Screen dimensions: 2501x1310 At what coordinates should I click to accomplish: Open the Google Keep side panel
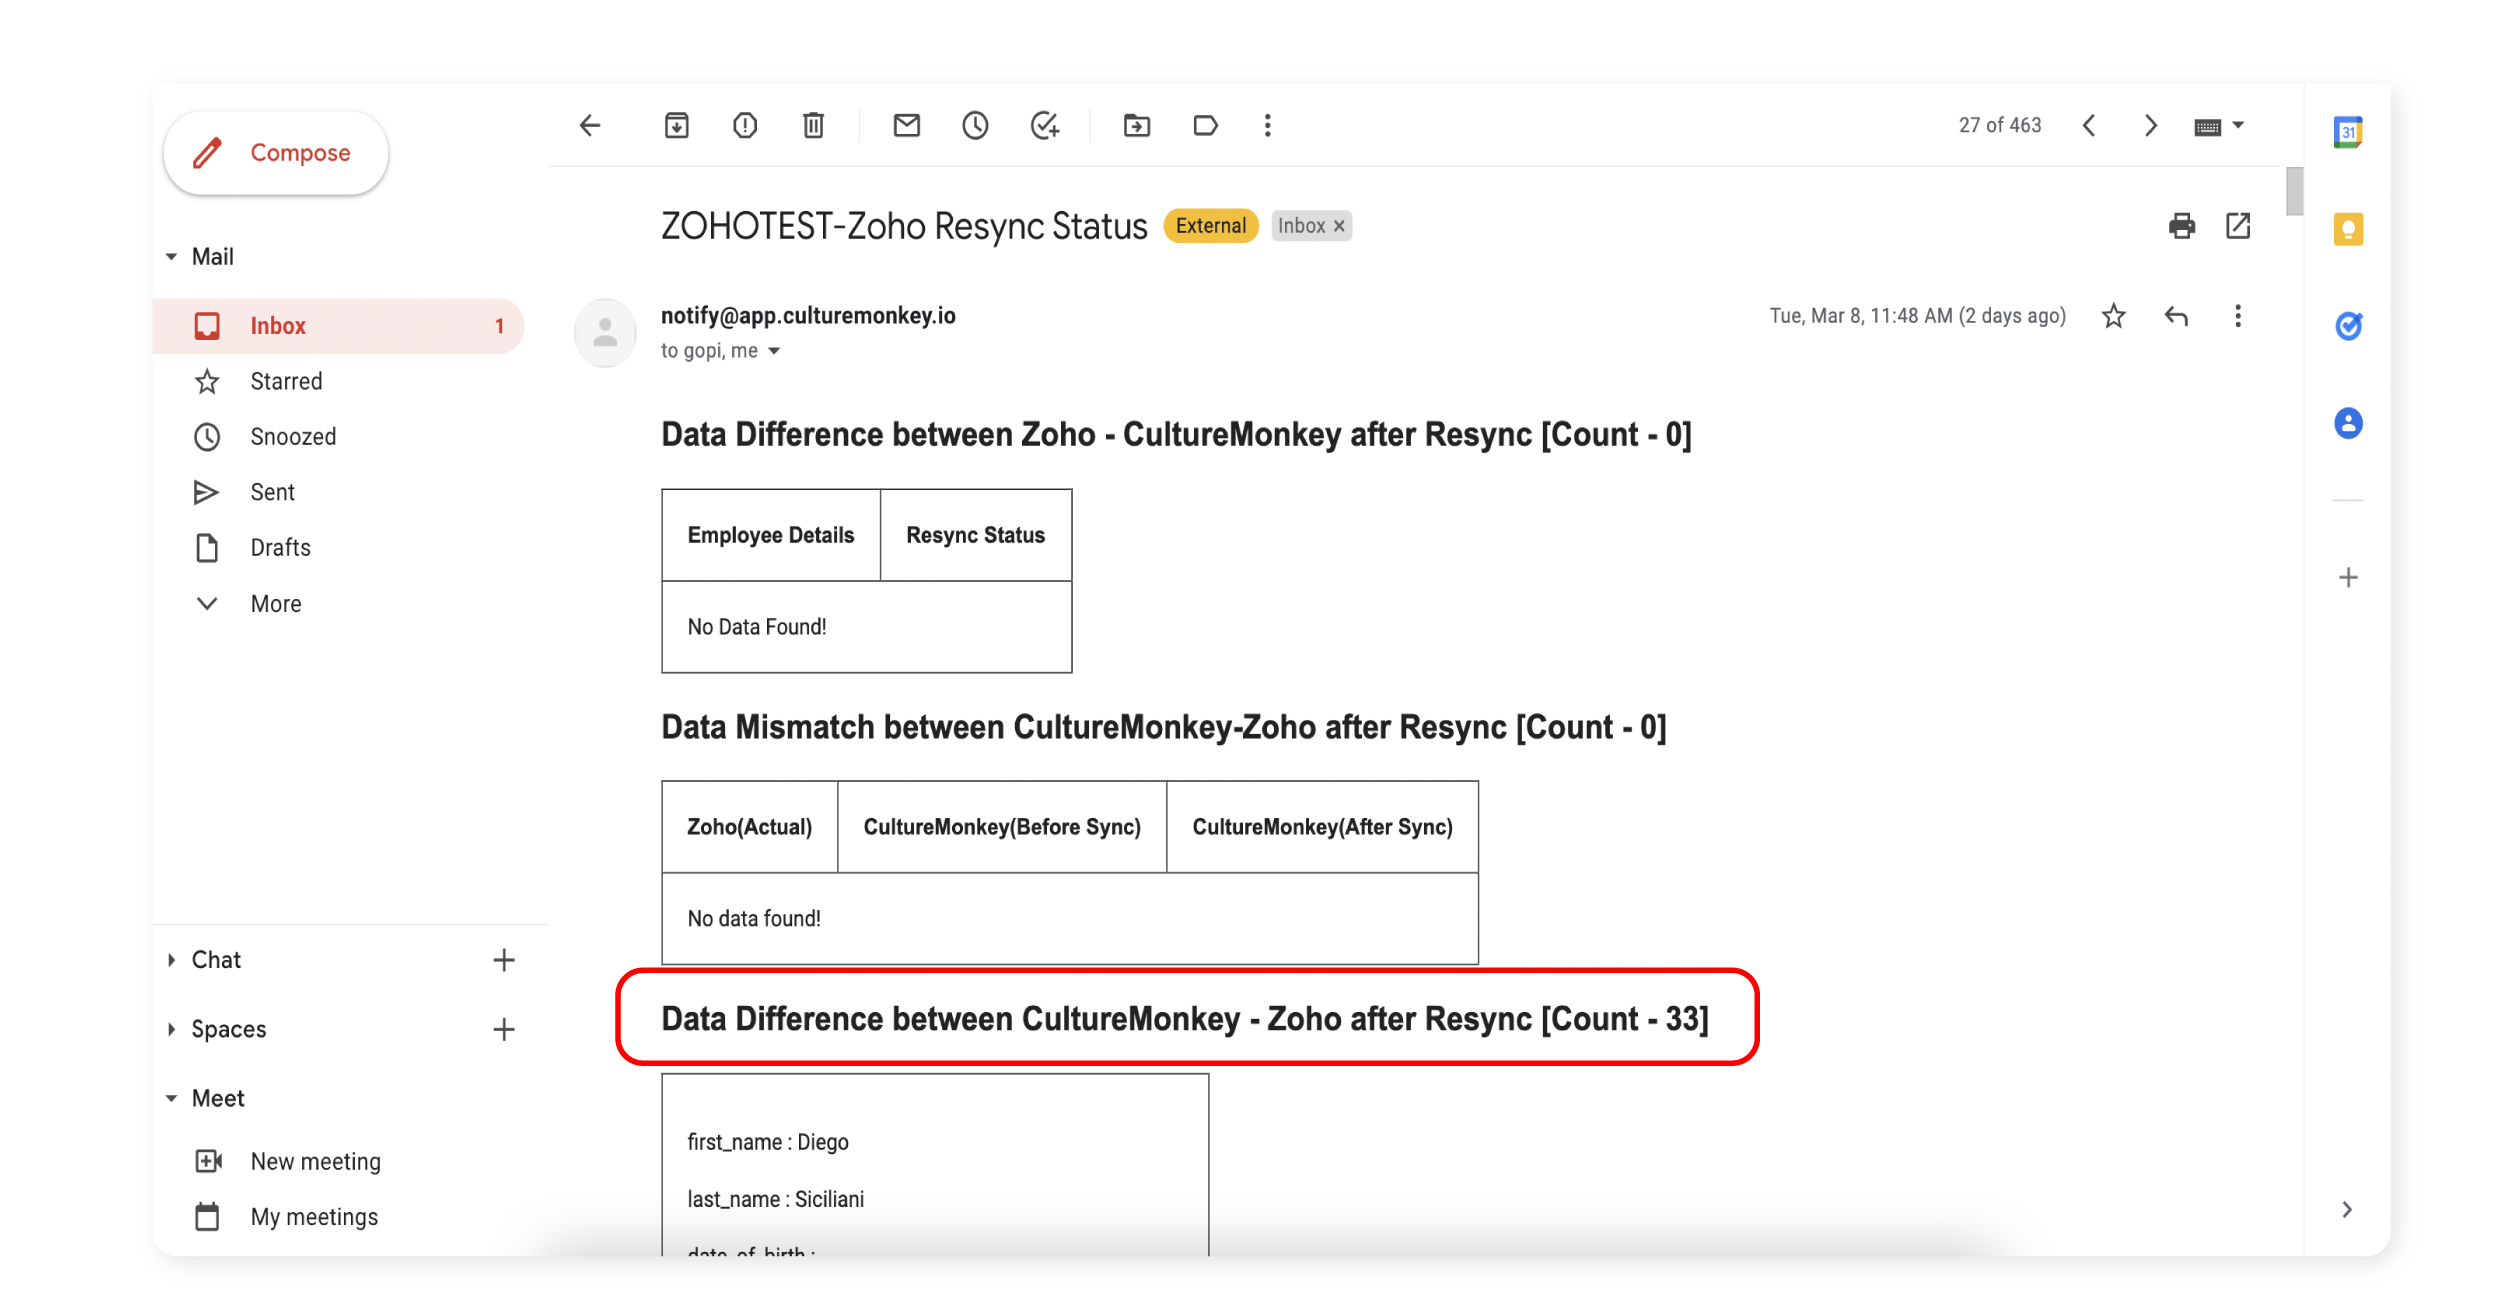(x=2348, y=229)
